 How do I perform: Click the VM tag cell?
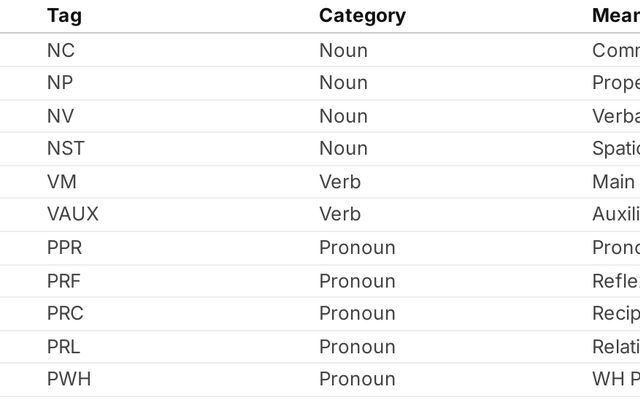point(62,182)
